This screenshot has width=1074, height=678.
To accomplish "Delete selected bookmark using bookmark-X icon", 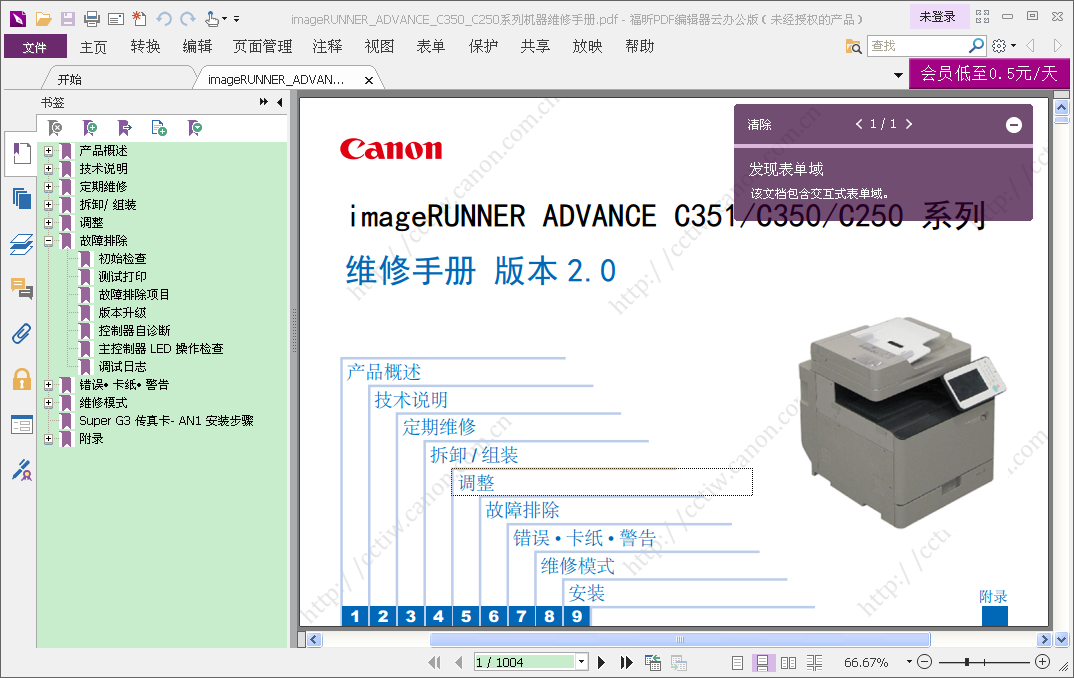I will point(55,127).
